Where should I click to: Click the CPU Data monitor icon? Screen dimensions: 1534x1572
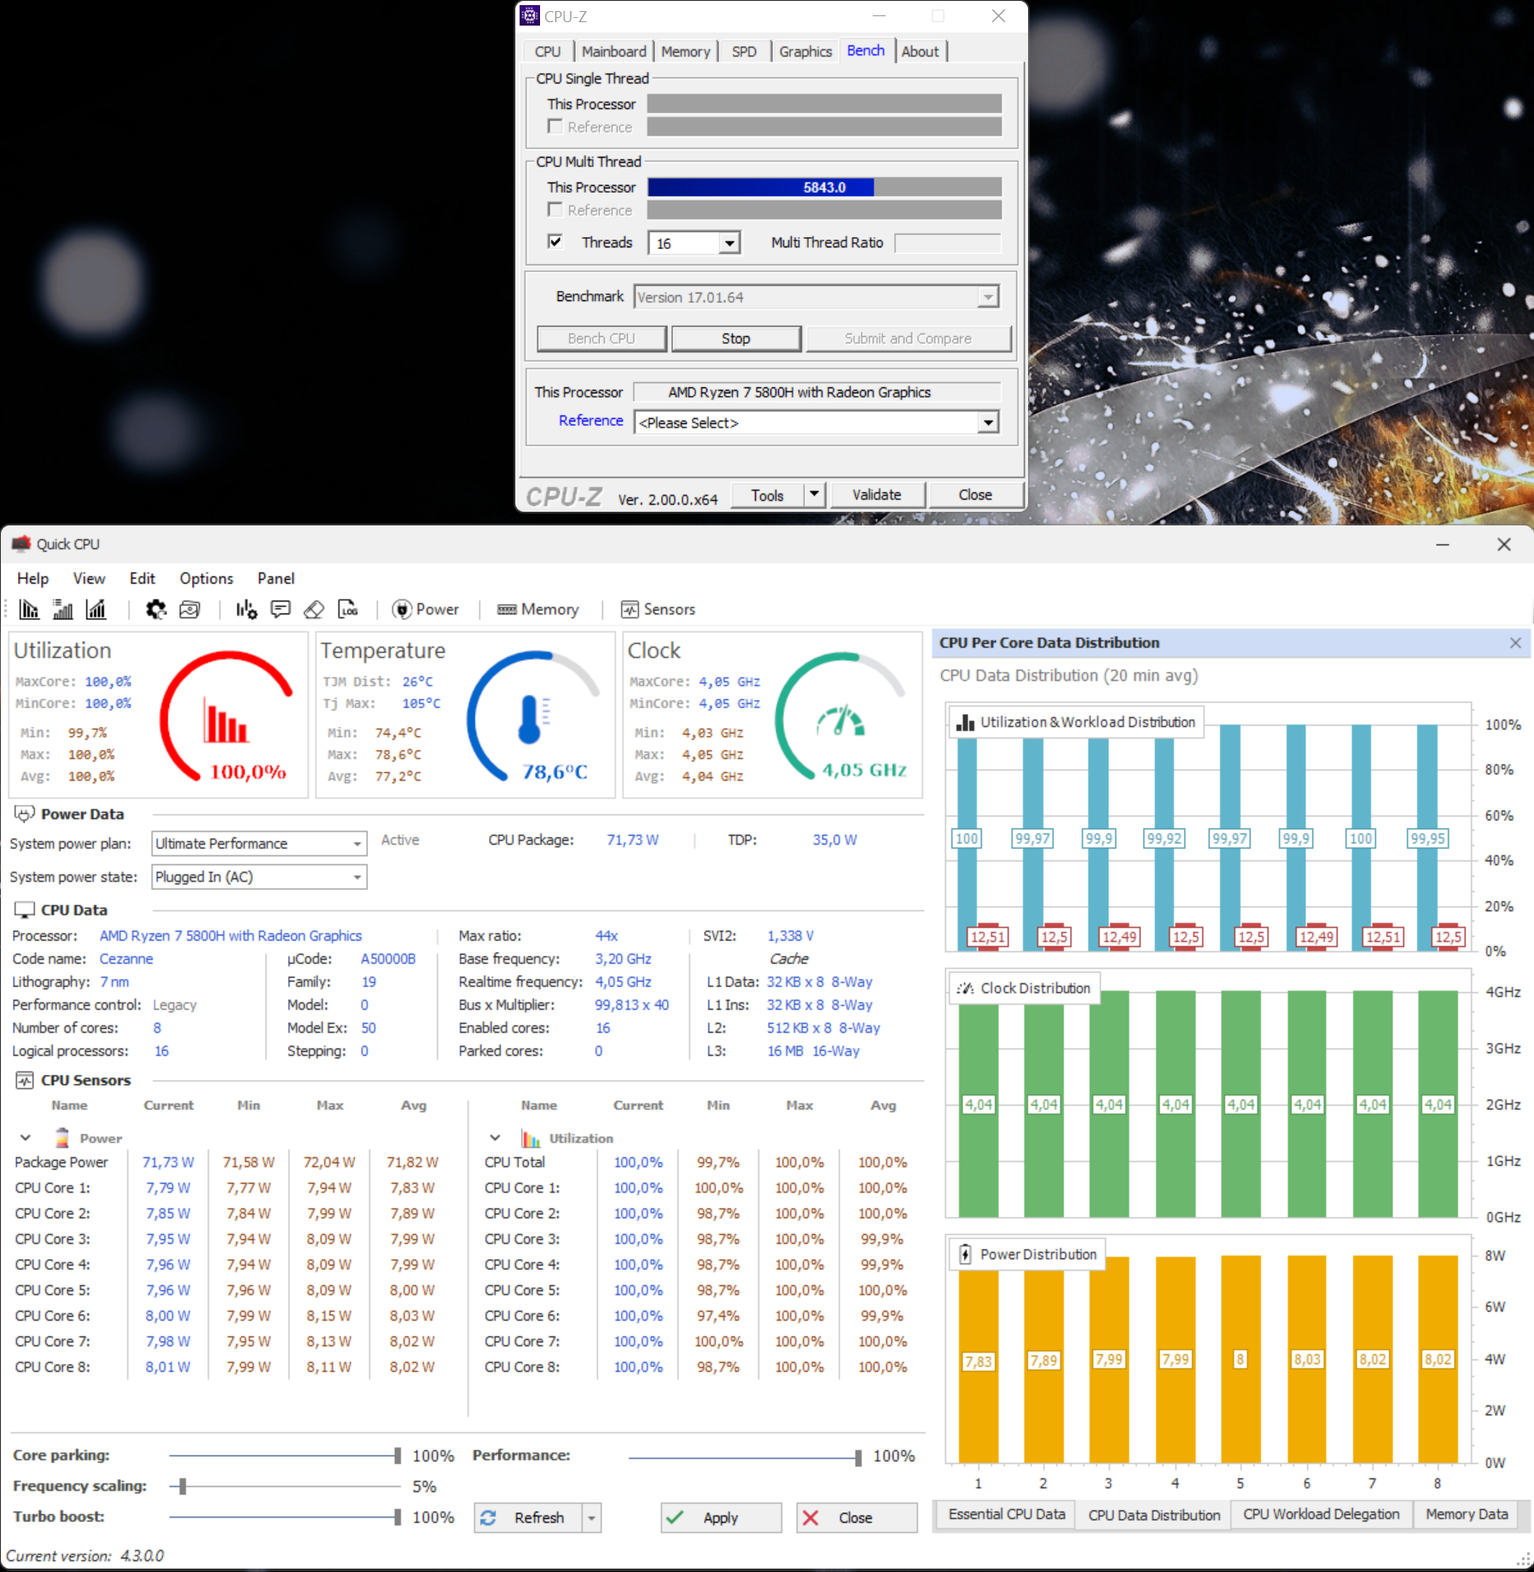[24, 910]
